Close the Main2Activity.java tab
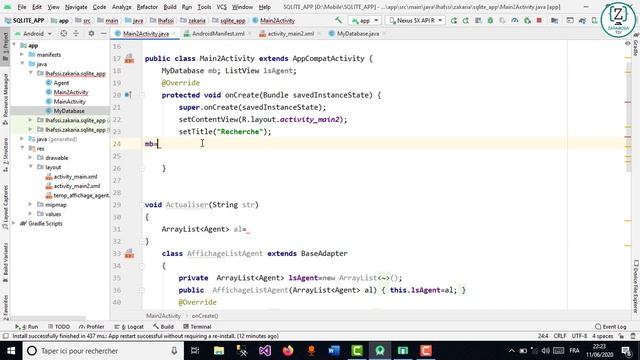 click(x=174, y=34)
